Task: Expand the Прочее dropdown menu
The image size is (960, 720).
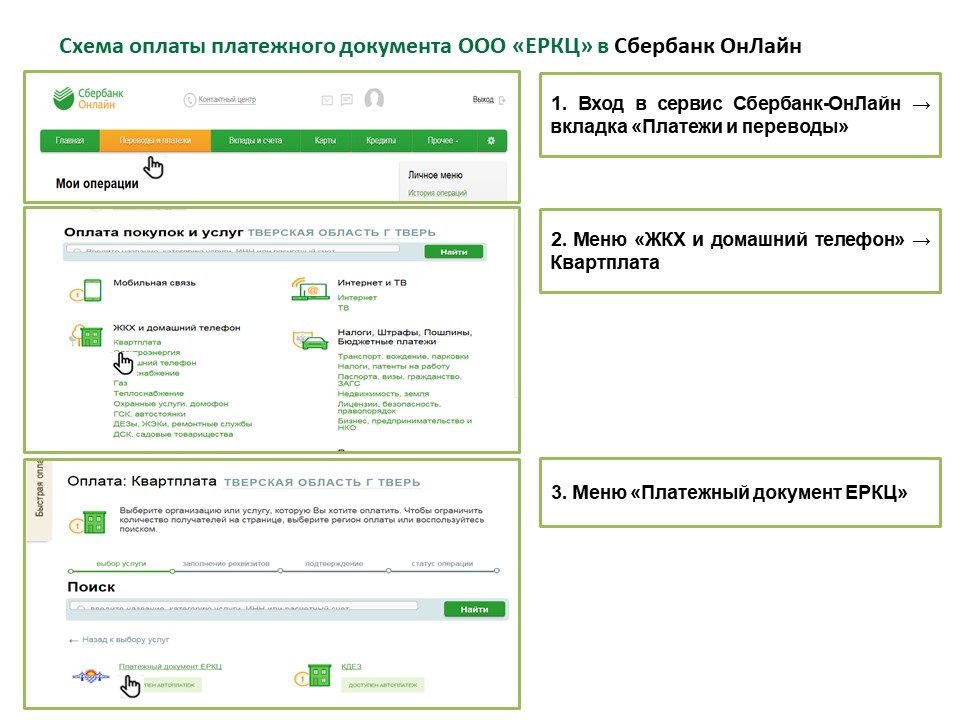Action: coord(443,140)
